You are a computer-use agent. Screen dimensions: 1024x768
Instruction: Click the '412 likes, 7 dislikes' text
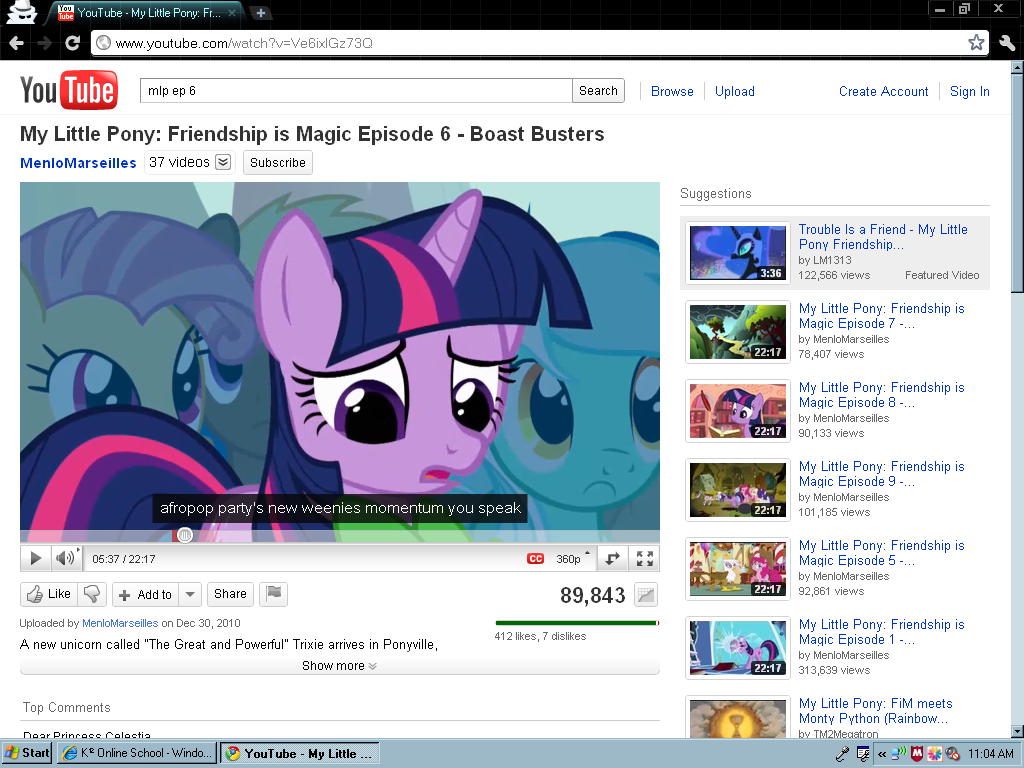click(x=540, y=636)
